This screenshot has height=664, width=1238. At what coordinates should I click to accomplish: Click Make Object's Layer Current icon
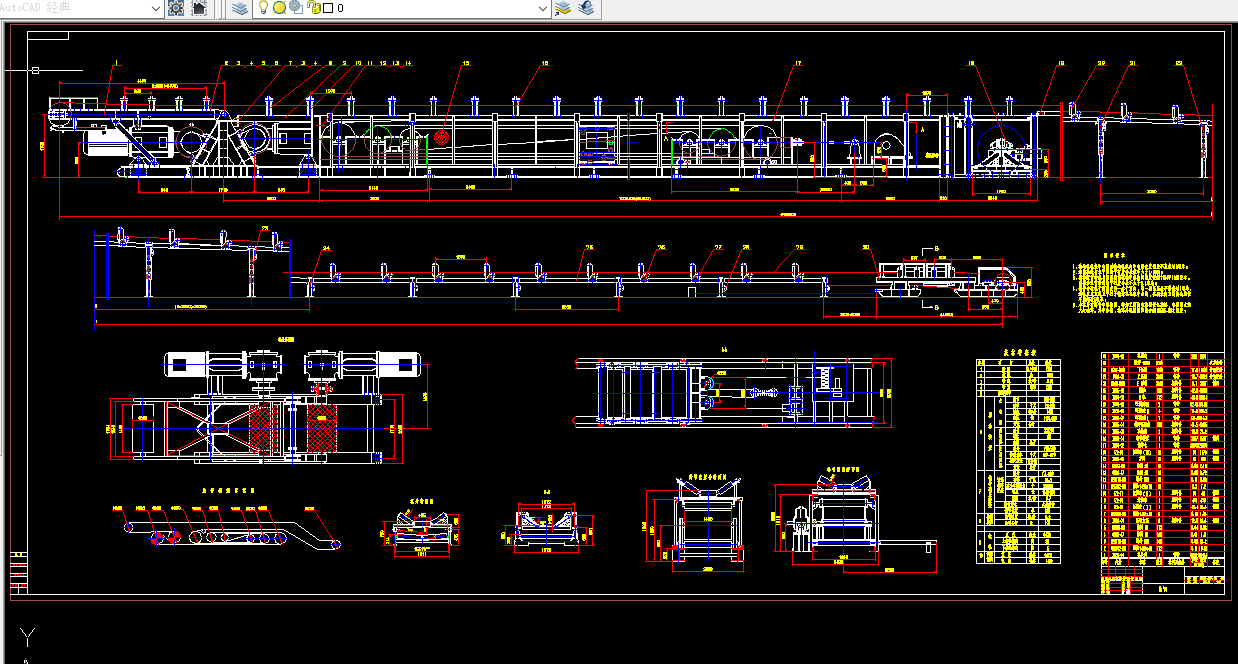coord(564,8)
